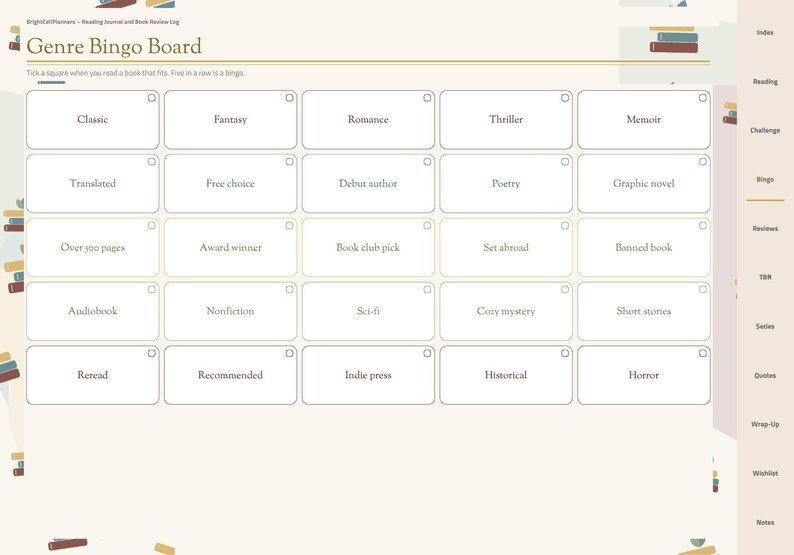Click the Nonfiction label
This screenshot has height=555, width=794.
coord(230,311)
